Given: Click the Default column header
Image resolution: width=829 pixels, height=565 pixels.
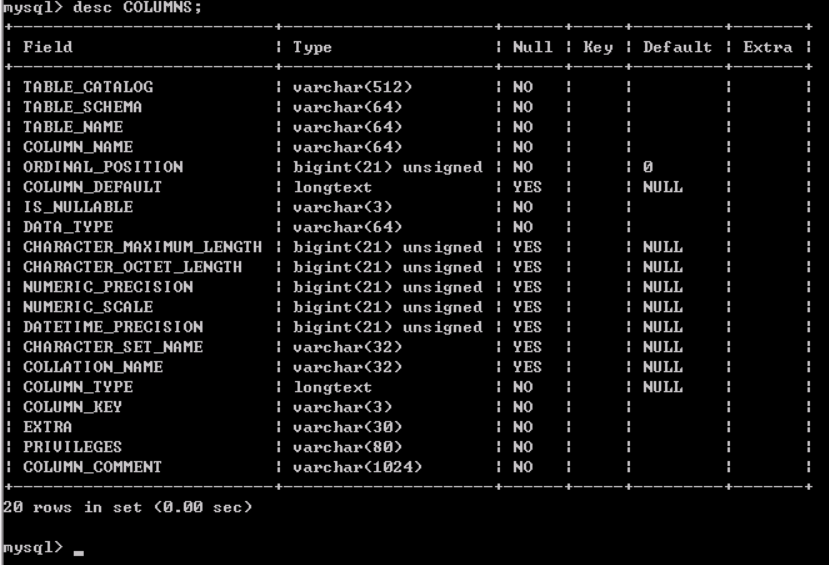Looking at the screenshot, I should tap(677, 47).
